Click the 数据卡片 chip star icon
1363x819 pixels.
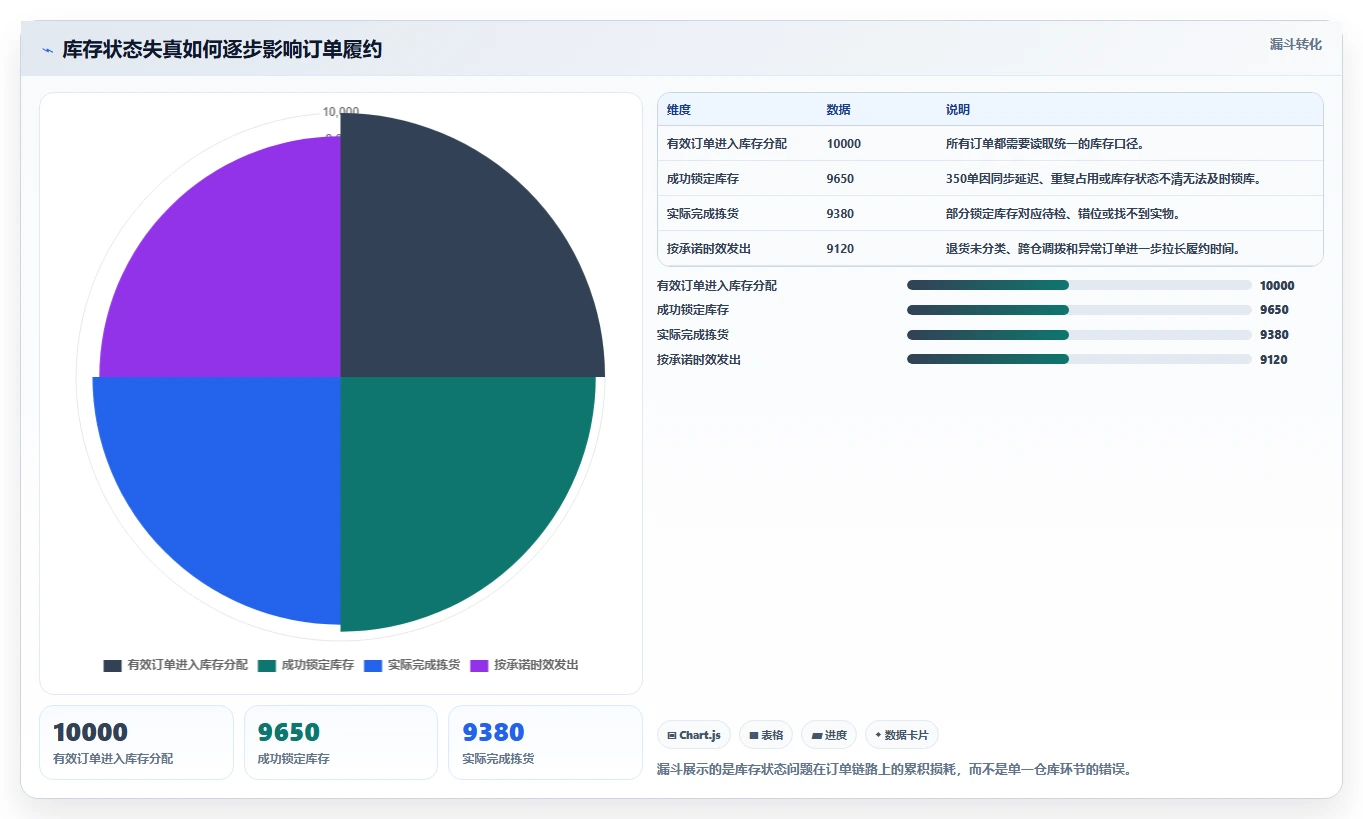[x=878, y=735]
